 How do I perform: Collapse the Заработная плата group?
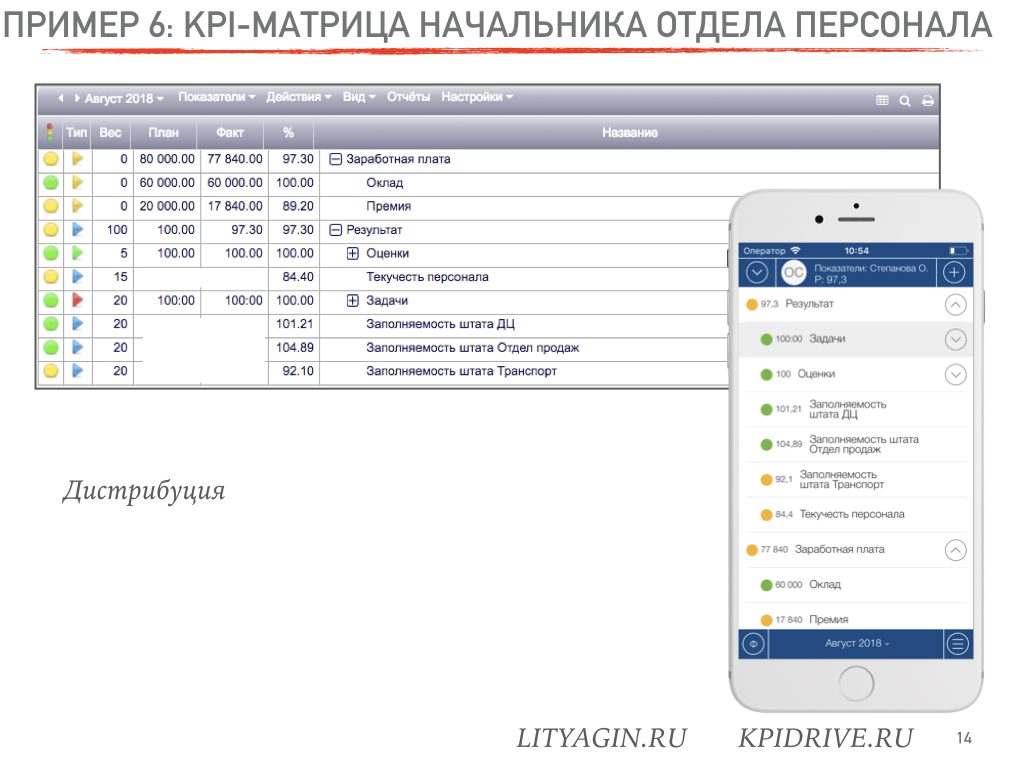tap(335, 159)
